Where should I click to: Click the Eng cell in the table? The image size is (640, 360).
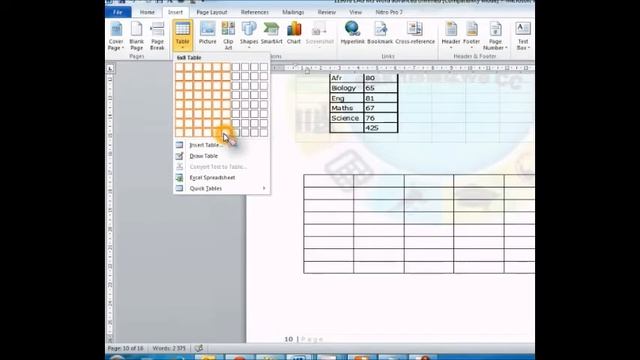click(347, 98)
